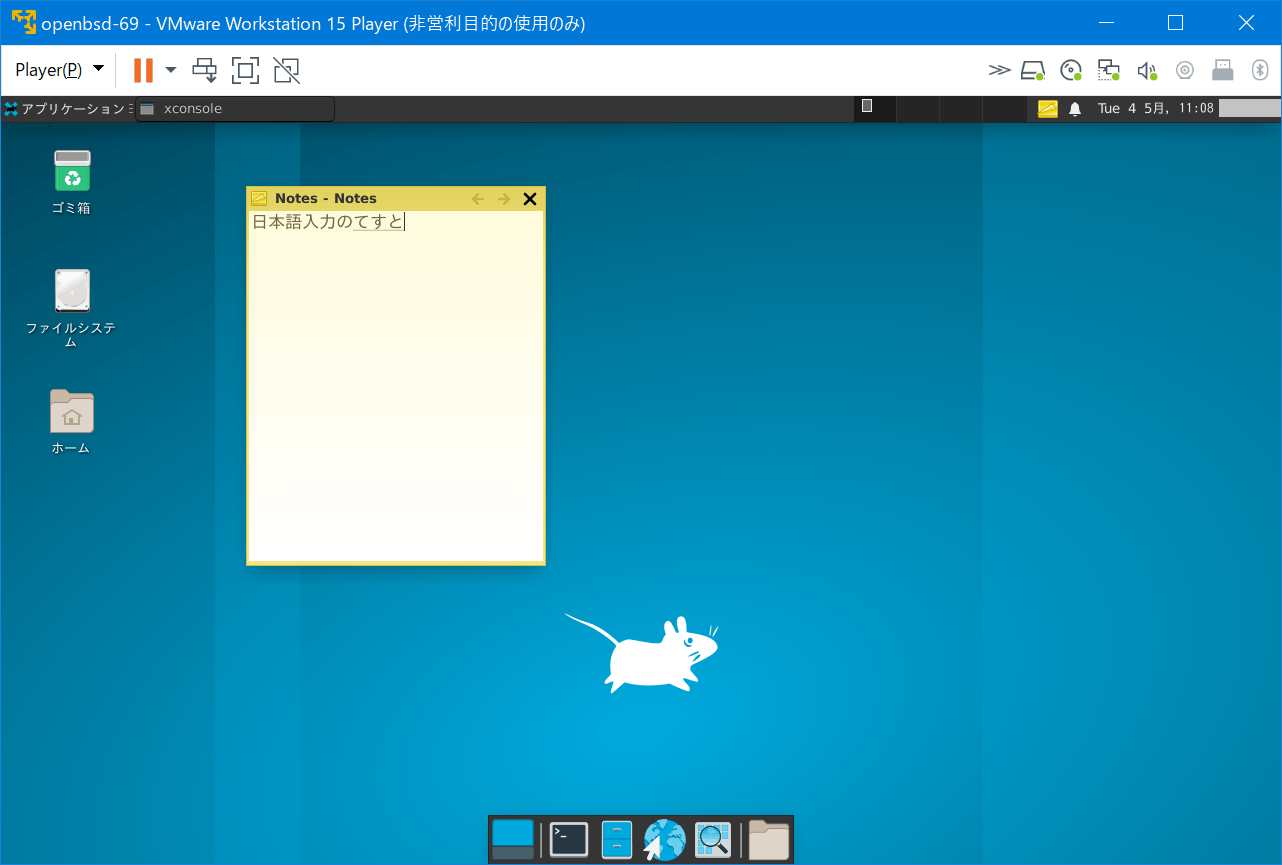Click the notification bell in the tray
Viewport: 1282px width, 865px height.
1074,108
